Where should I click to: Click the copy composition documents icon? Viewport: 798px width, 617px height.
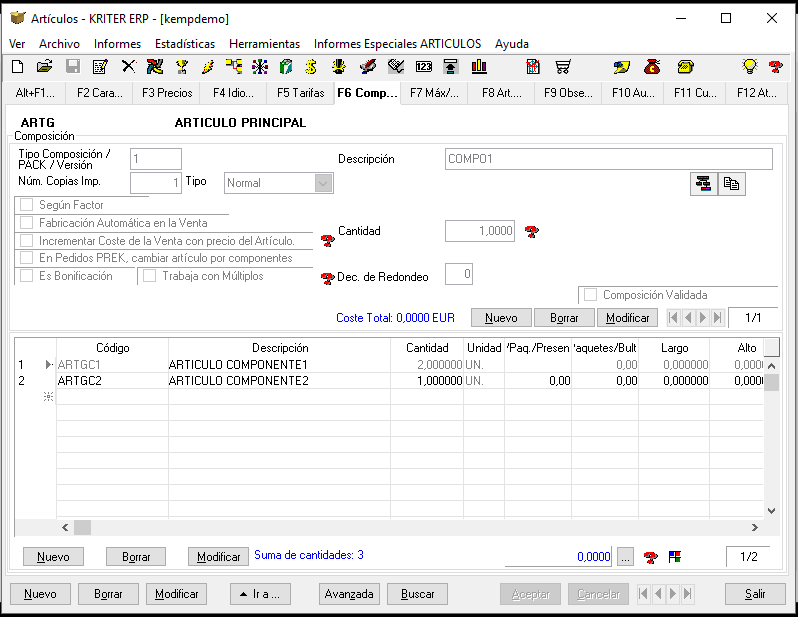click(732, 184)
